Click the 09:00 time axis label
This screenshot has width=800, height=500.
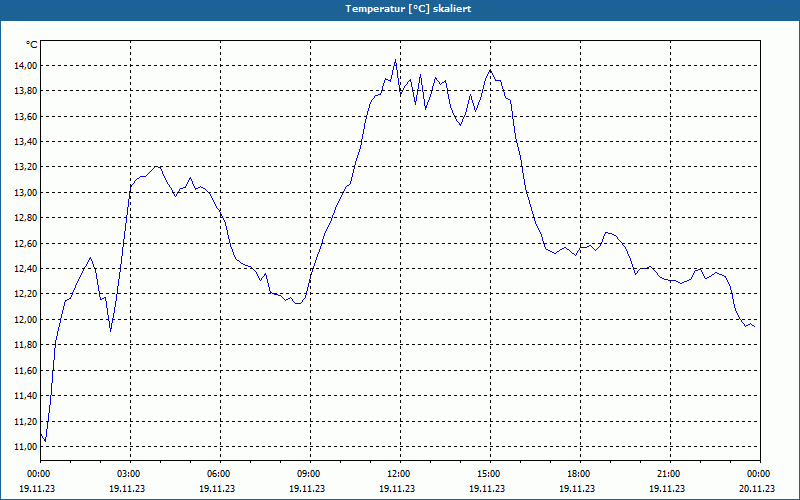[x=310, y=474]
